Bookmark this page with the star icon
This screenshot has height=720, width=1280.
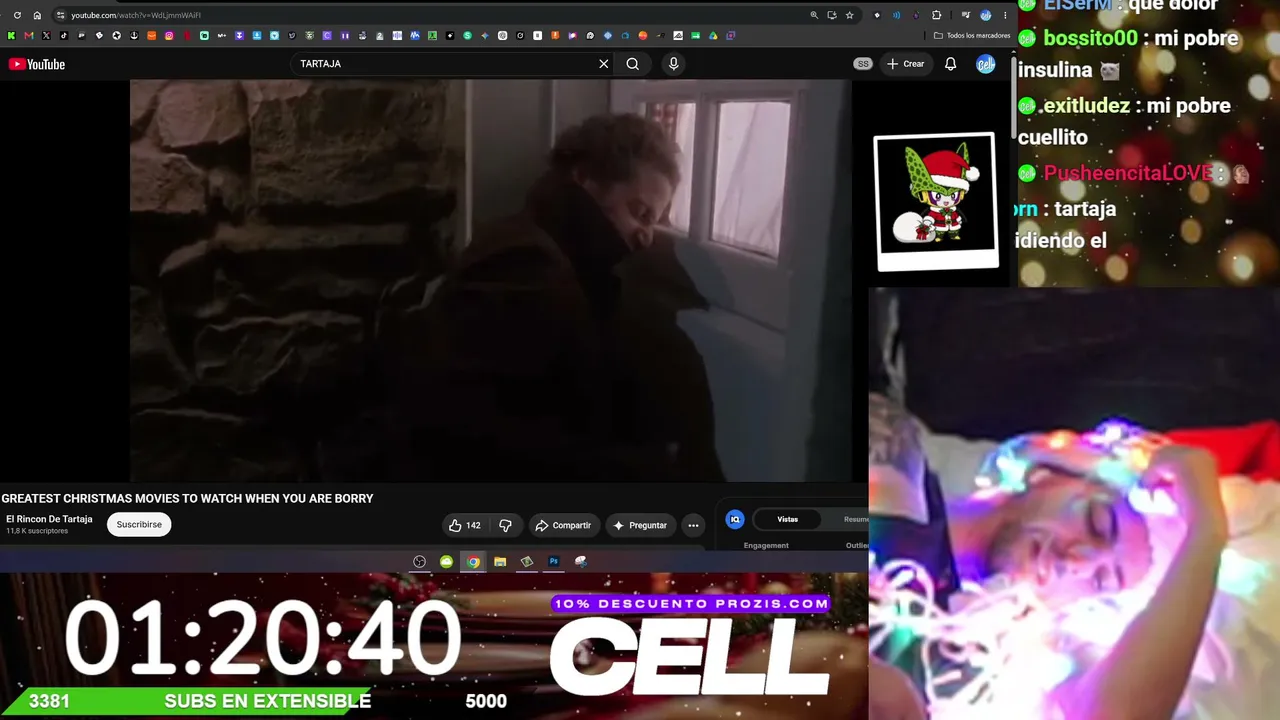point(850,15)
